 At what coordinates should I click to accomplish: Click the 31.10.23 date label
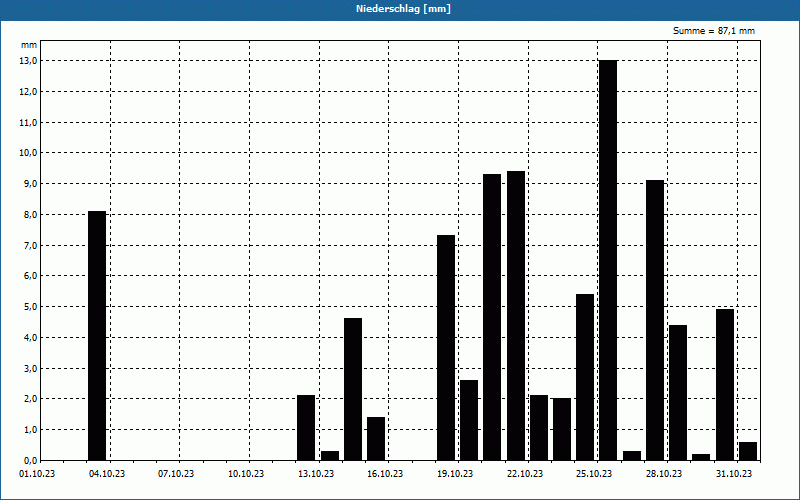tap(734, 474)
